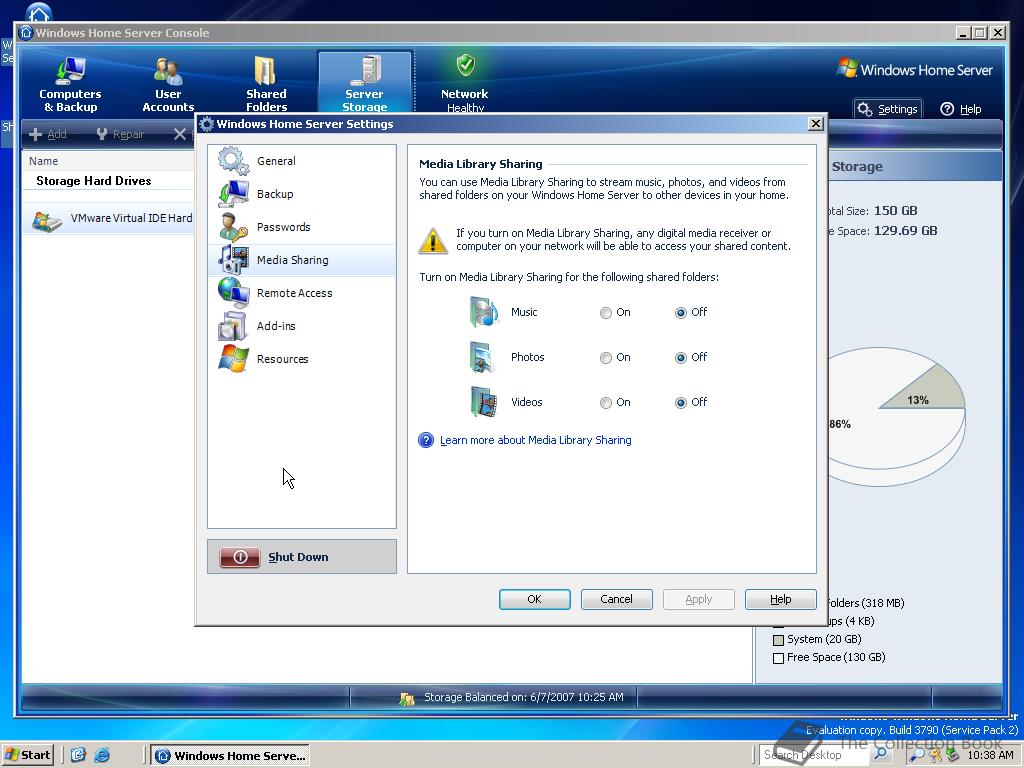Image resolution: width=1024 pixels, height=768 pixels.
Task: Click the Backup settings icon
Action: 233,194
